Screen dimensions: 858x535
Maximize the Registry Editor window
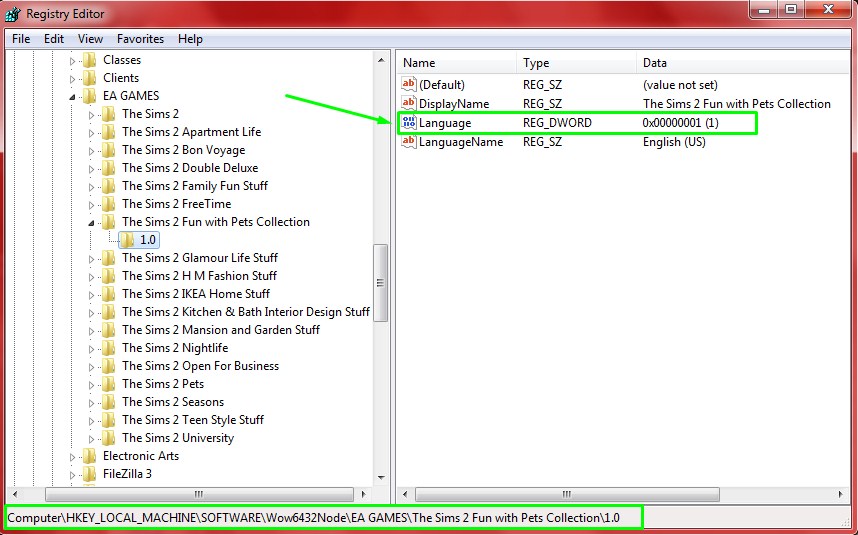tap(791, 9)
